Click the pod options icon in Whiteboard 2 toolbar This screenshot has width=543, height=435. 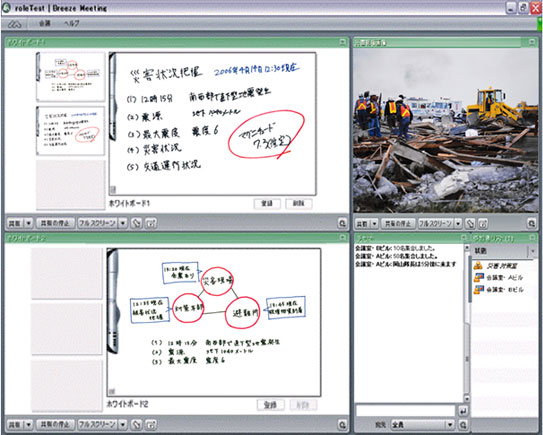click(342, 424)
